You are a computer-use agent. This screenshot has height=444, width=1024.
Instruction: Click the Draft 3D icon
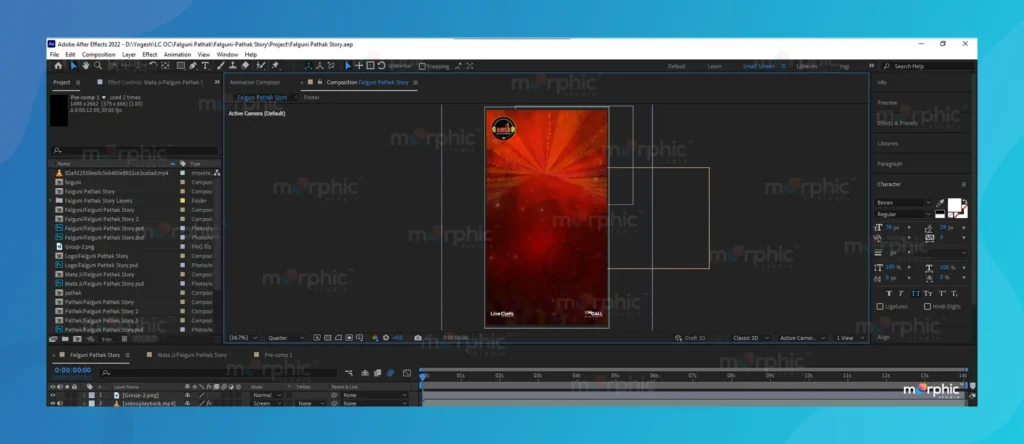[x=679, y=338]
